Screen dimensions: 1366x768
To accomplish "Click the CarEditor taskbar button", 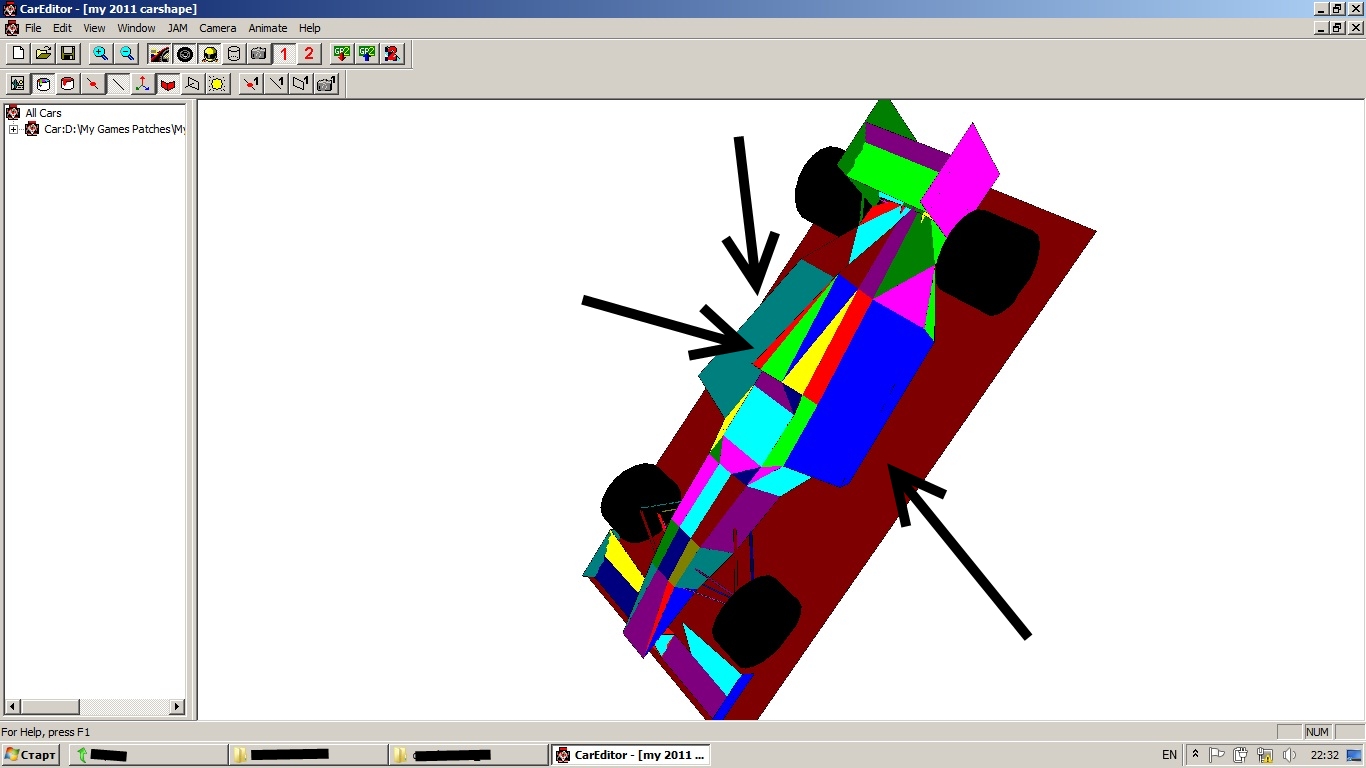I will tap(630, 755).
